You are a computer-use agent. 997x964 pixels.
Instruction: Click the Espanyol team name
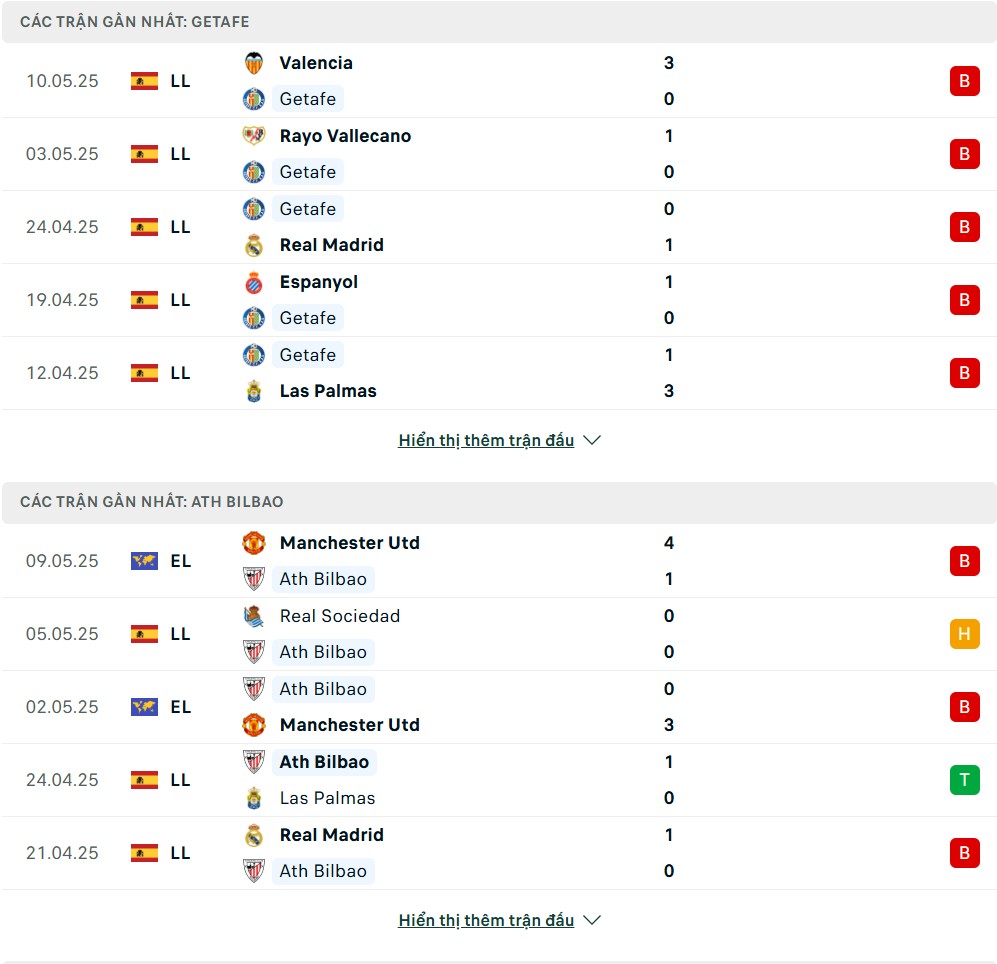(x=319, y=282)
